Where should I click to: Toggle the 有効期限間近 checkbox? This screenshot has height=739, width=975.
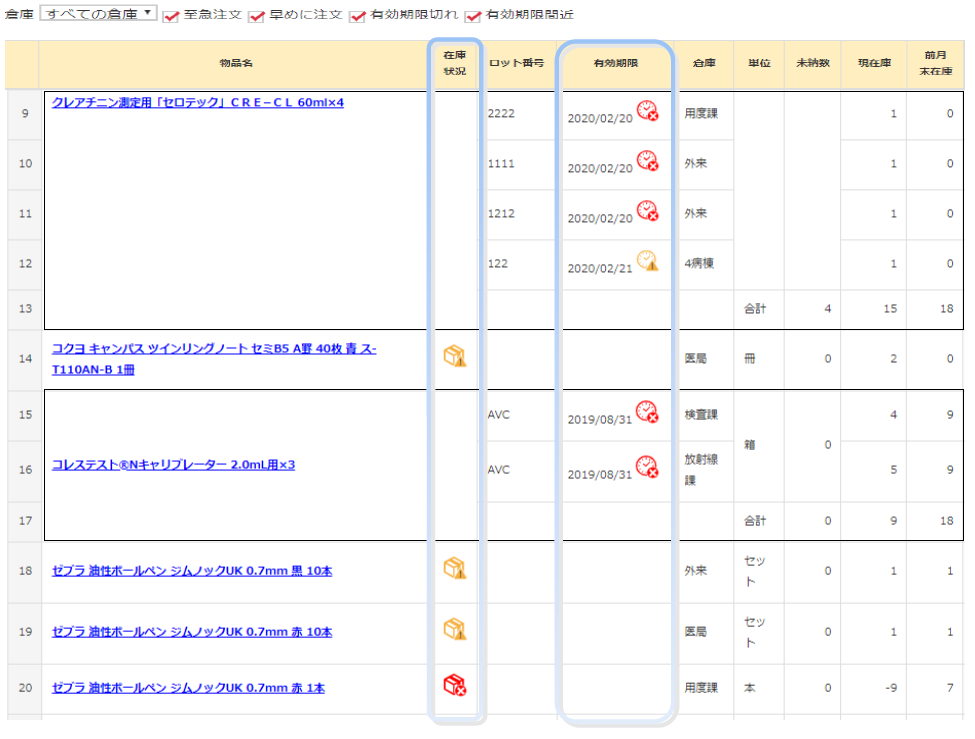coord(473,17)
